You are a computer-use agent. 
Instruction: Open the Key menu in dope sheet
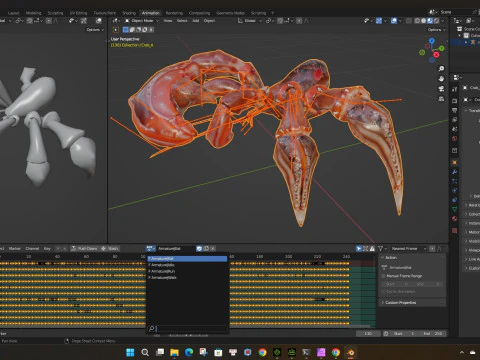coord(47,249)
